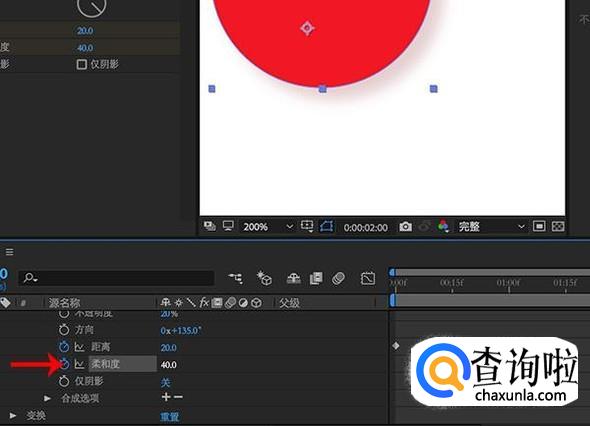The image size is (590, 426).
Task: Expand the 变换 transform group
Action: [x=13, y=415]
